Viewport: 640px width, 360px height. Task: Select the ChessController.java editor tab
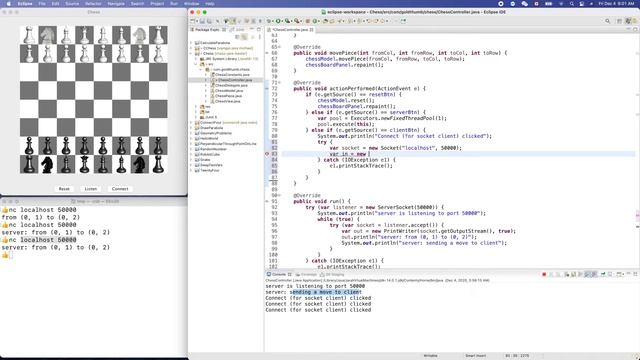(x=290, y=30)
